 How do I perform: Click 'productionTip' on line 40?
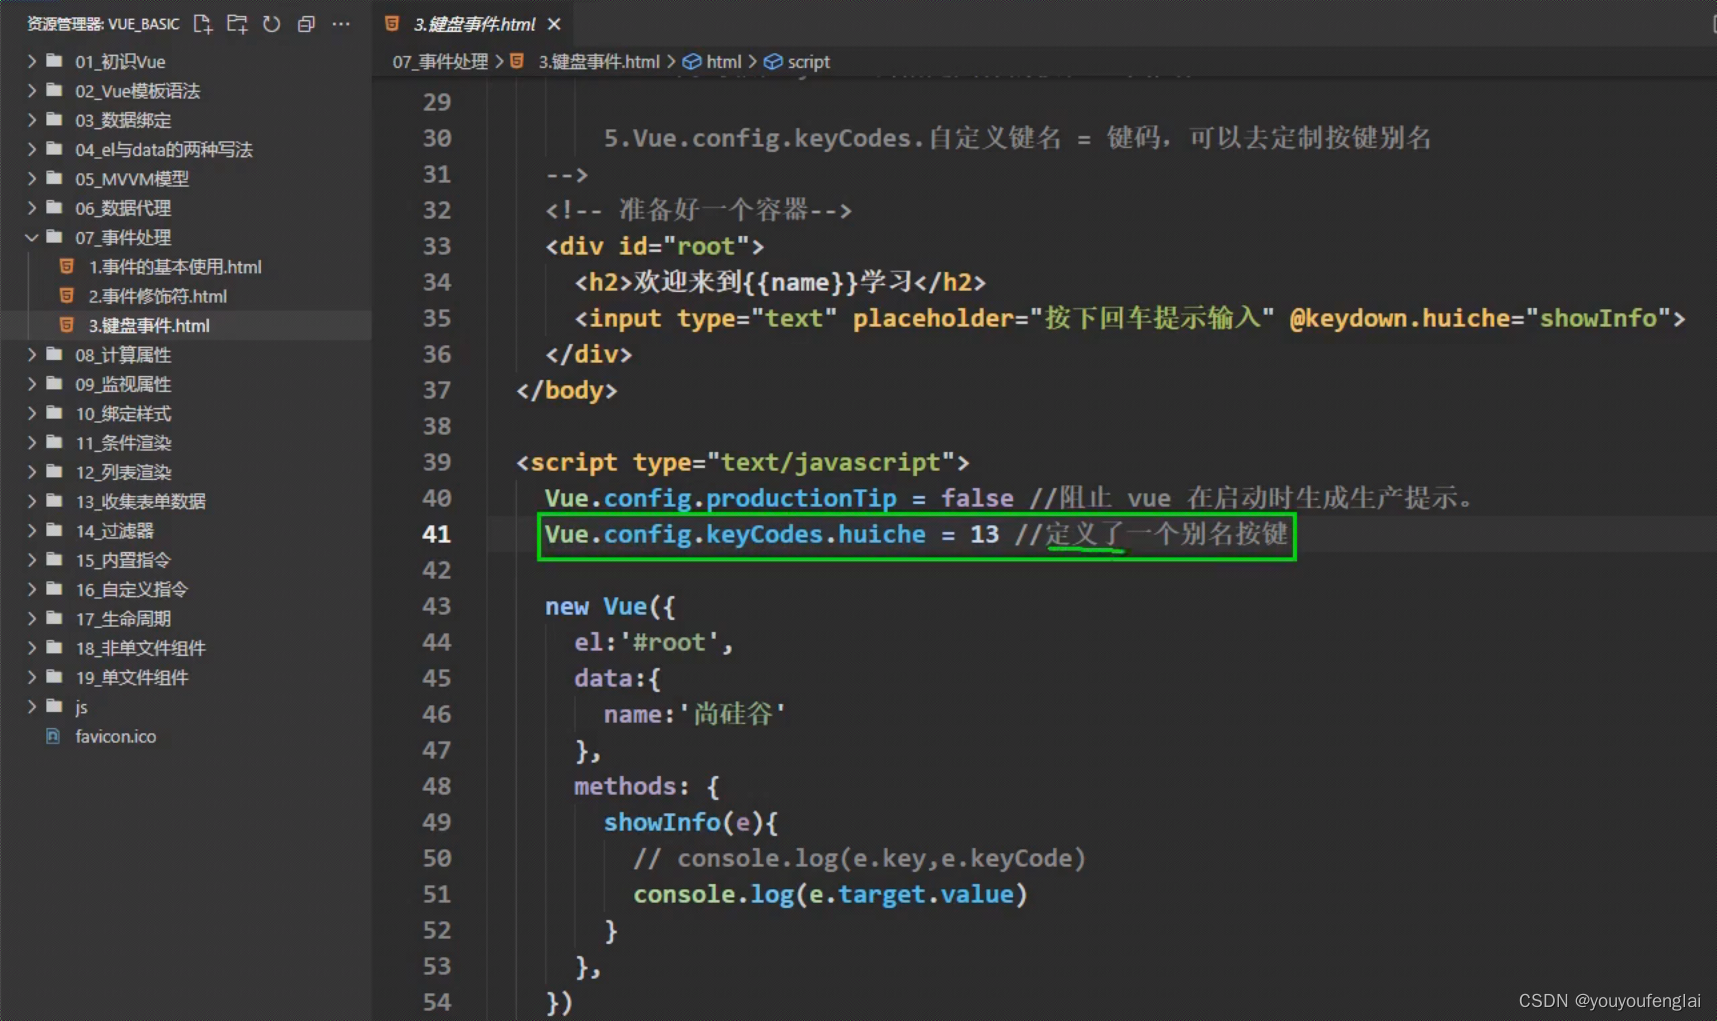pos(801,498)
